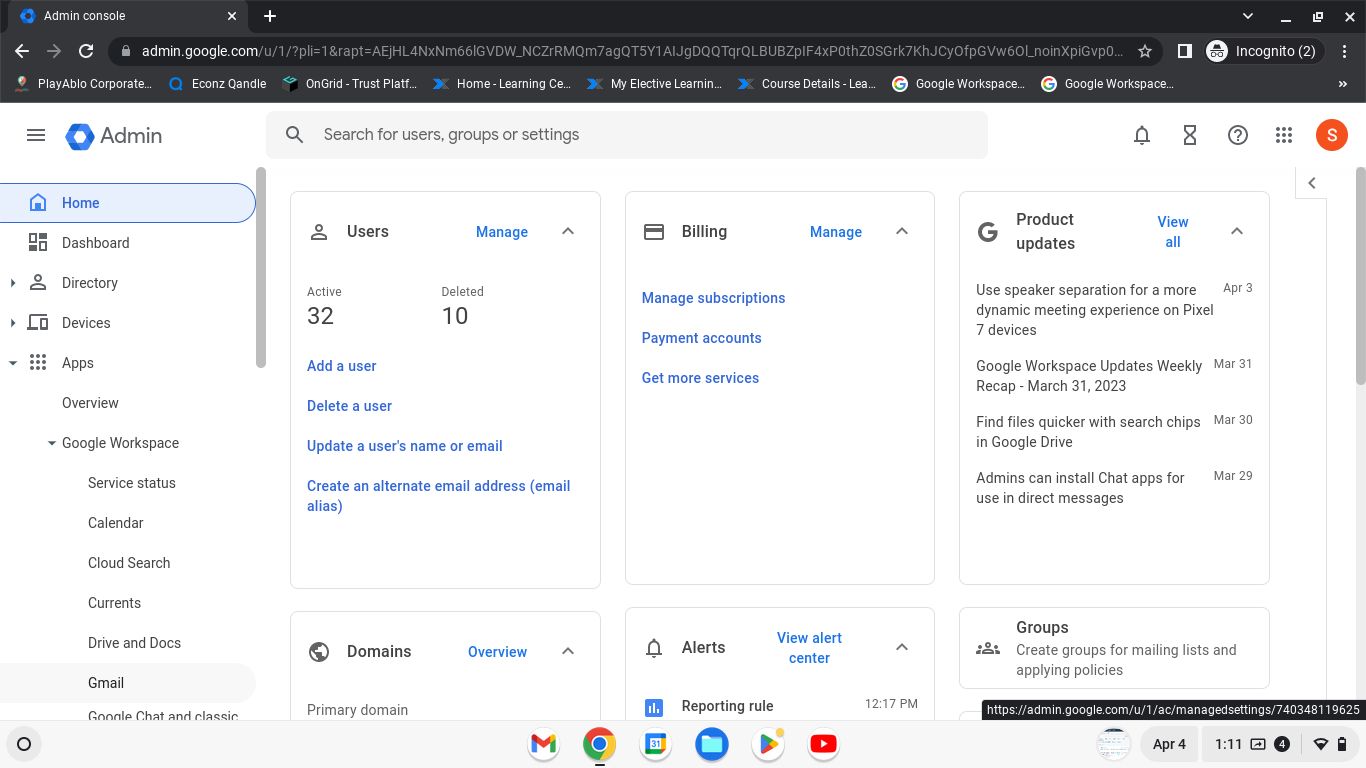This screenshot has height=768, width=1366.
Task: Open the help question mark icon
Action: click(x=1238, y=135)
